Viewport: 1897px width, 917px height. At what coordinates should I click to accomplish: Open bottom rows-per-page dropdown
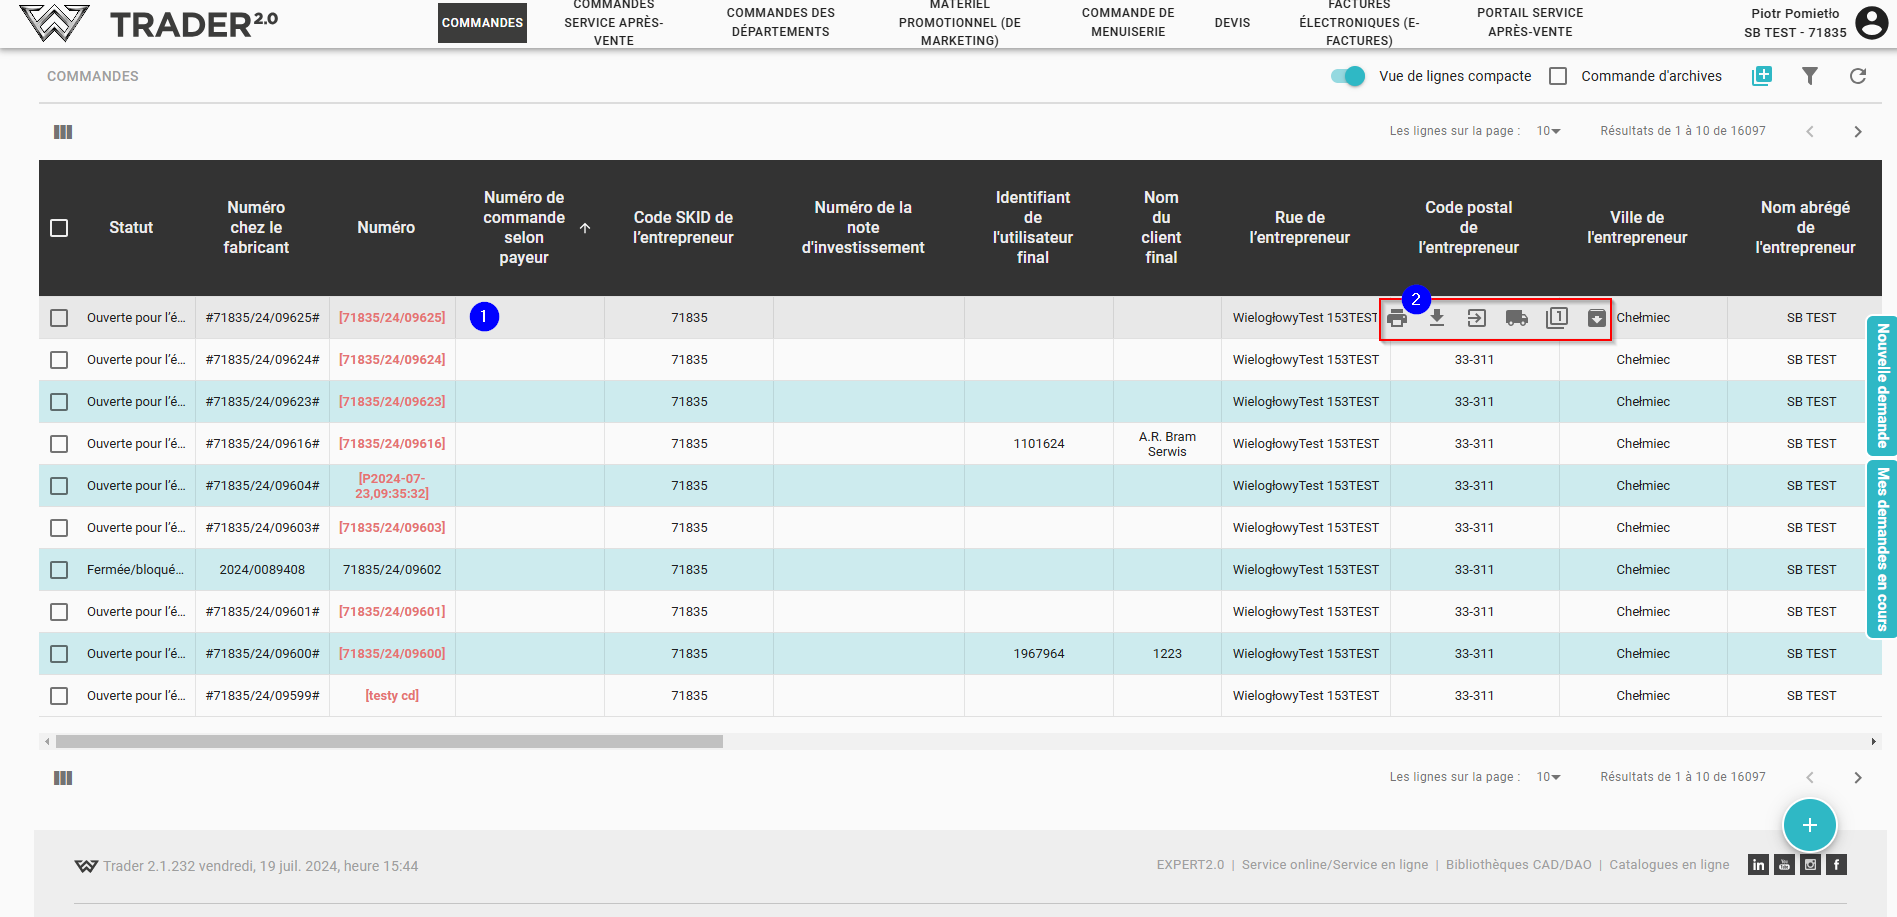(1548, 777)
